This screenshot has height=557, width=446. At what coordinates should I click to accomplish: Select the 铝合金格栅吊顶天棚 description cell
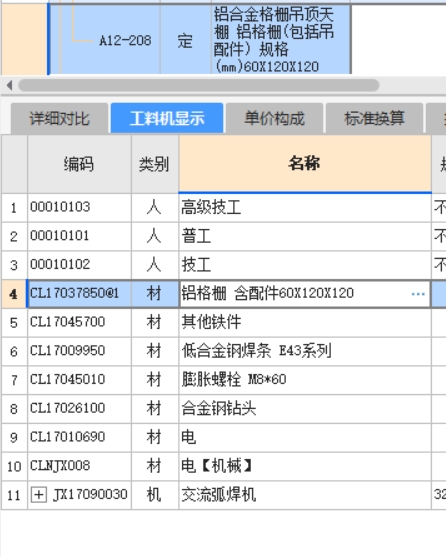click(281, 40)
